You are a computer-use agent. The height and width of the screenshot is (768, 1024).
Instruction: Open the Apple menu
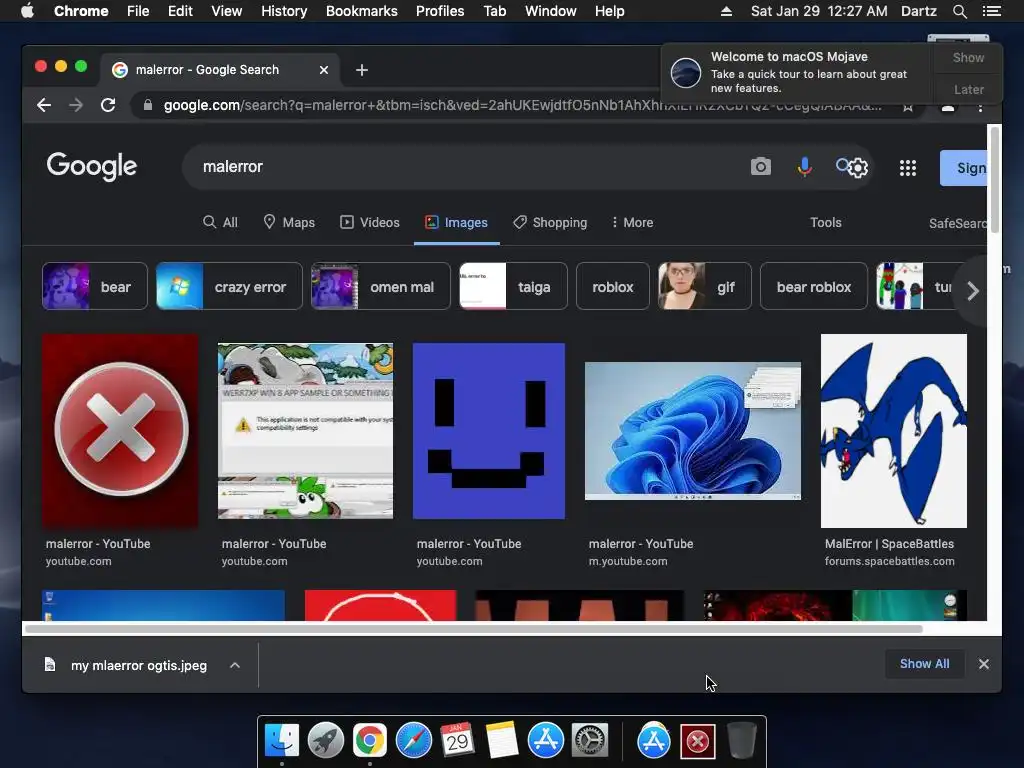(27, 11)
